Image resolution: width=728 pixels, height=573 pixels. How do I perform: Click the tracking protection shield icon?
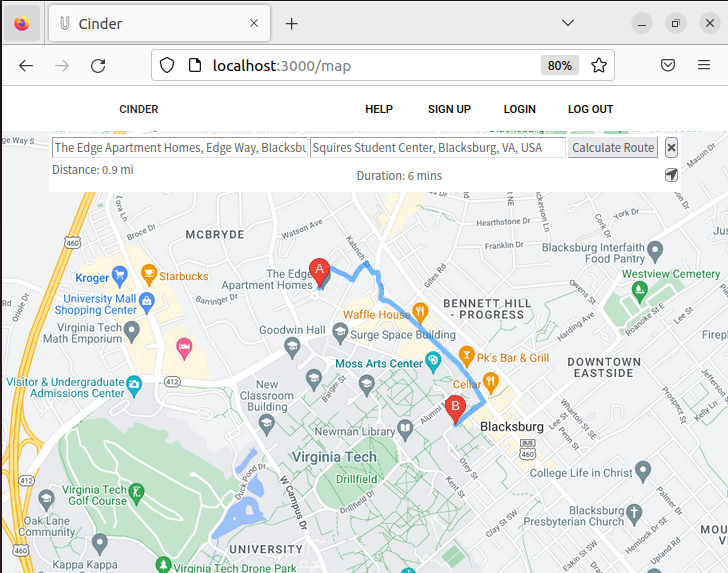(x=167, y=65)
